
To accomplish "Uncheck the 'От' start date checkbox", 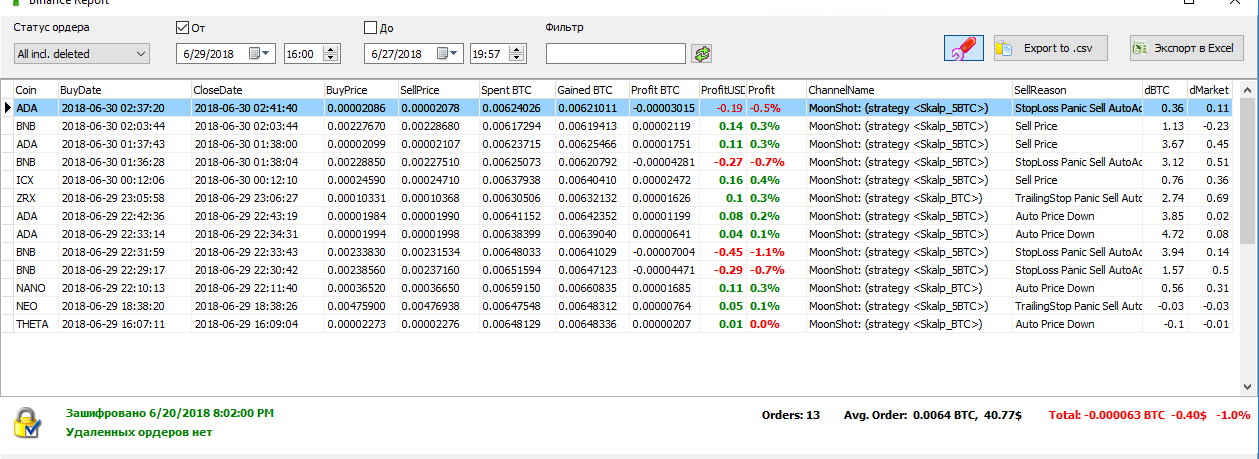I will tap(182, 28).
